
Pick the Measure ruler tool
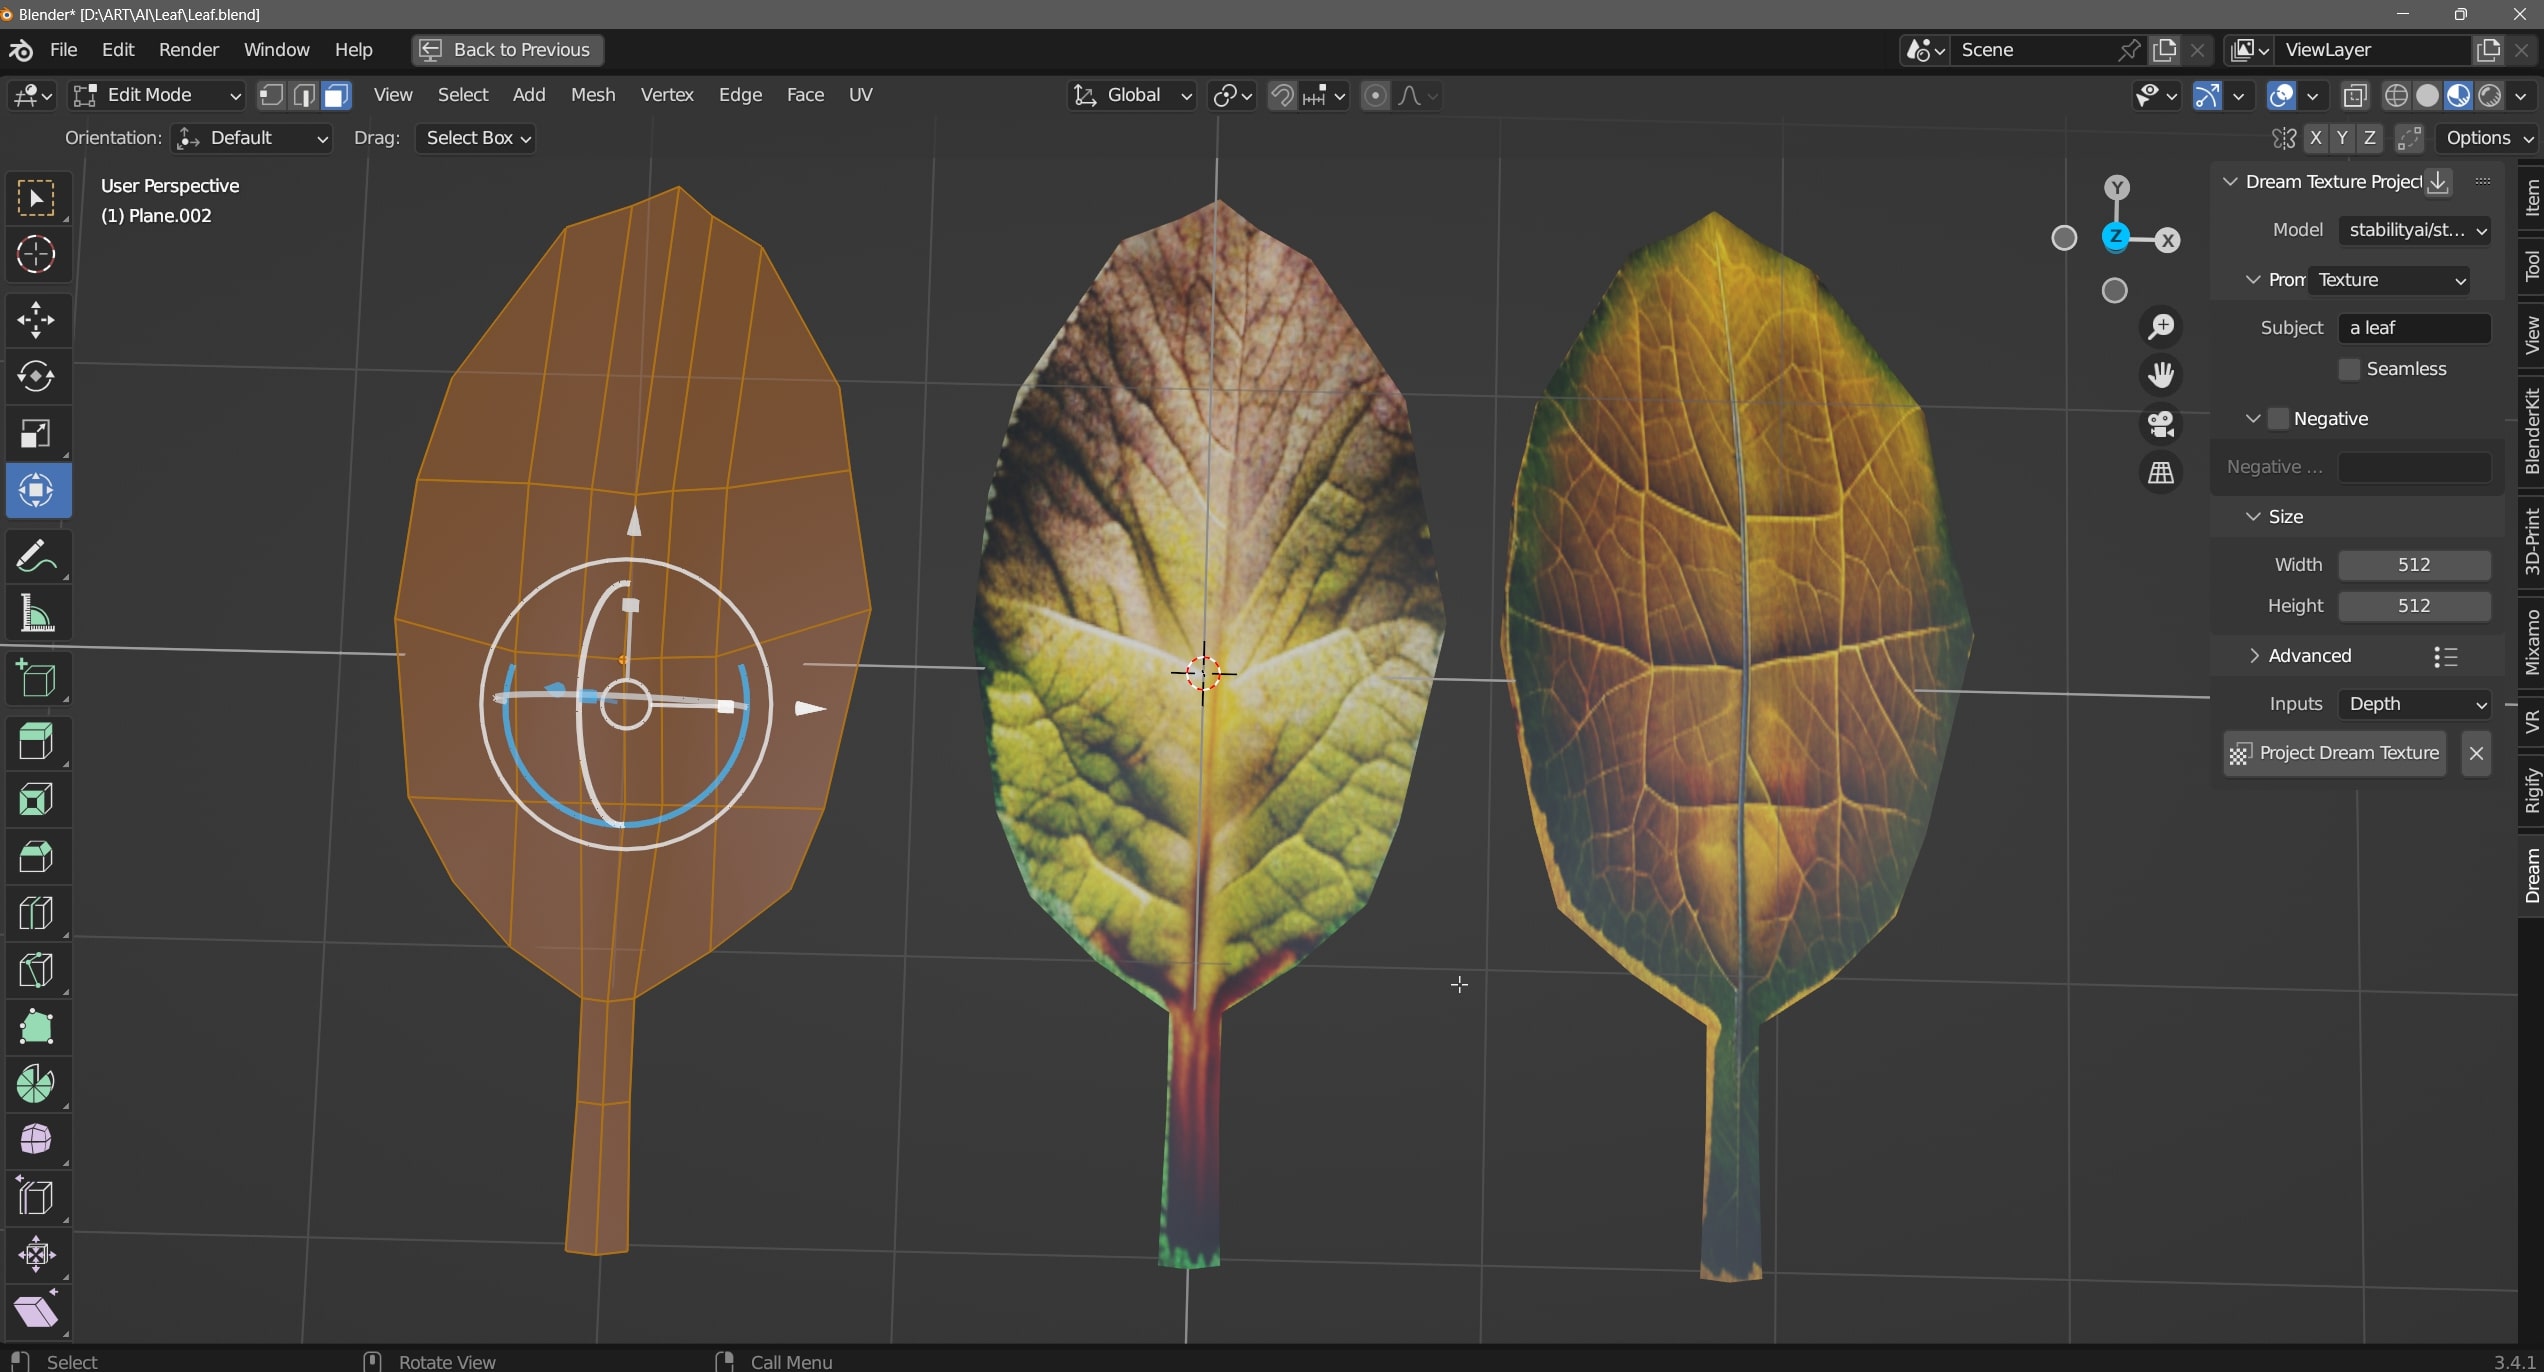pyautogui.click(x=36, y=613)
